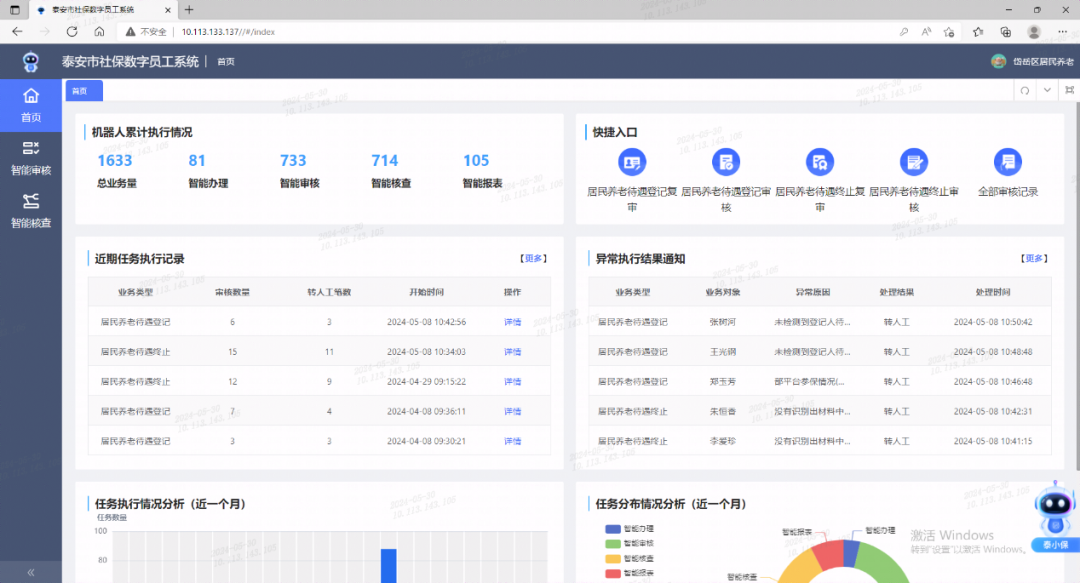1080x583 pixels.
Task: Click the user avatar in the app header
Action: coord(998,61)
